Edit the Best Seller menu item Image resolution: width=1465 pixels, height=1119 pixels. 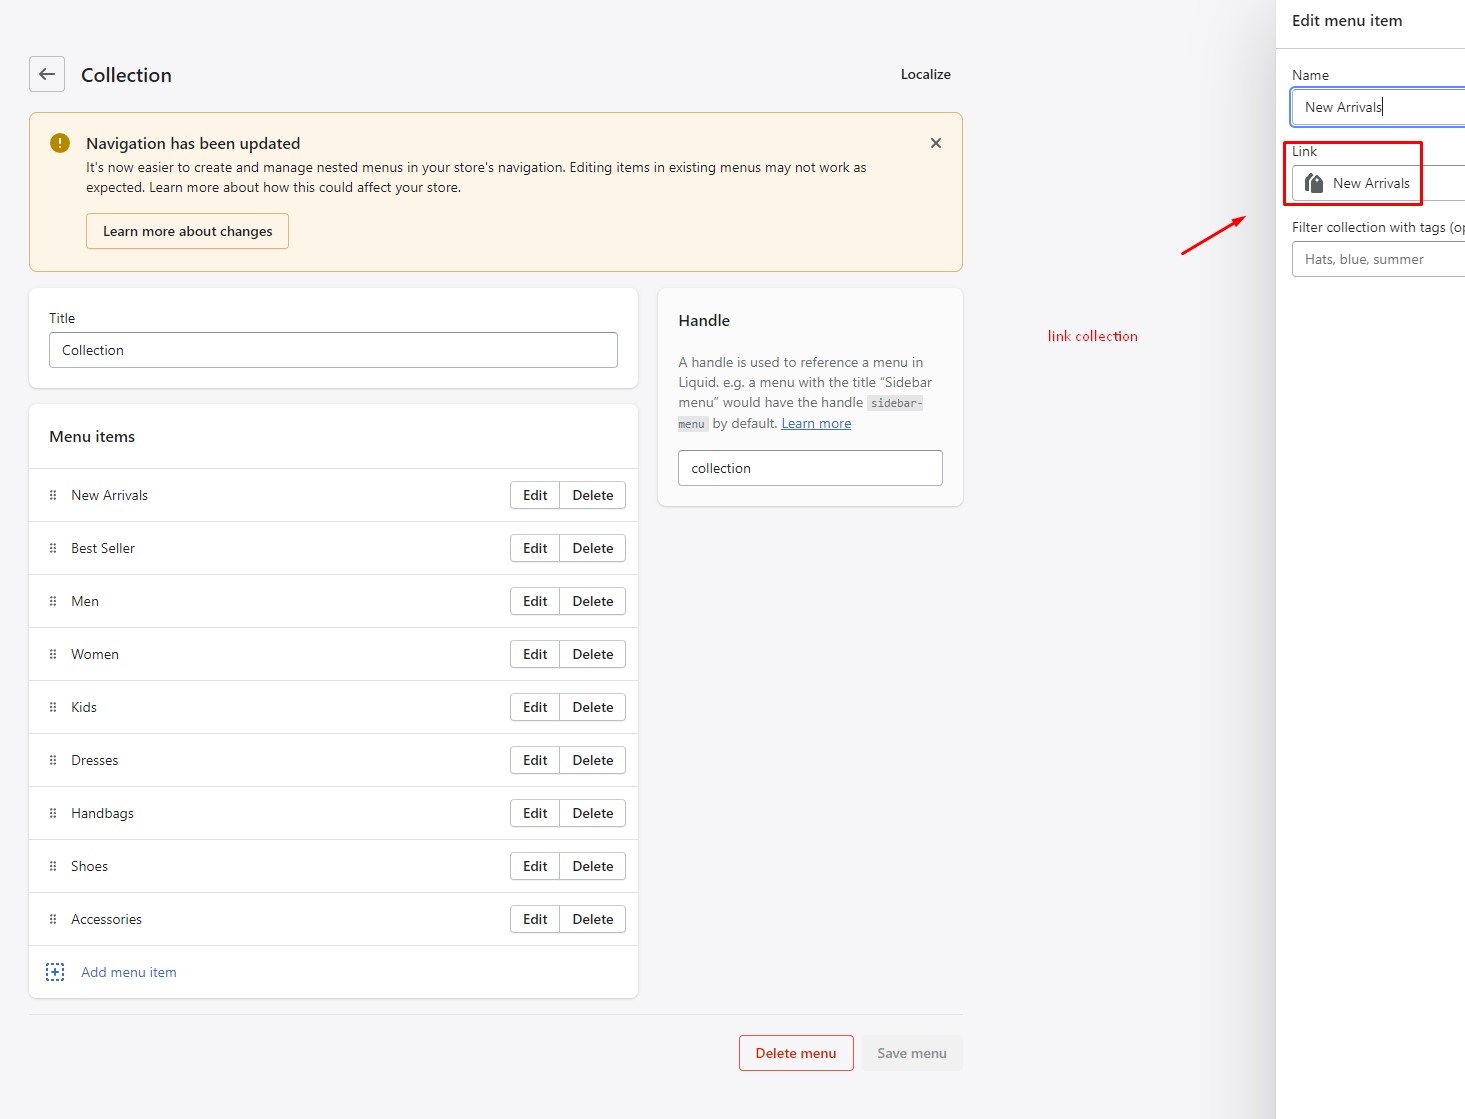click(x=535, y=548)
